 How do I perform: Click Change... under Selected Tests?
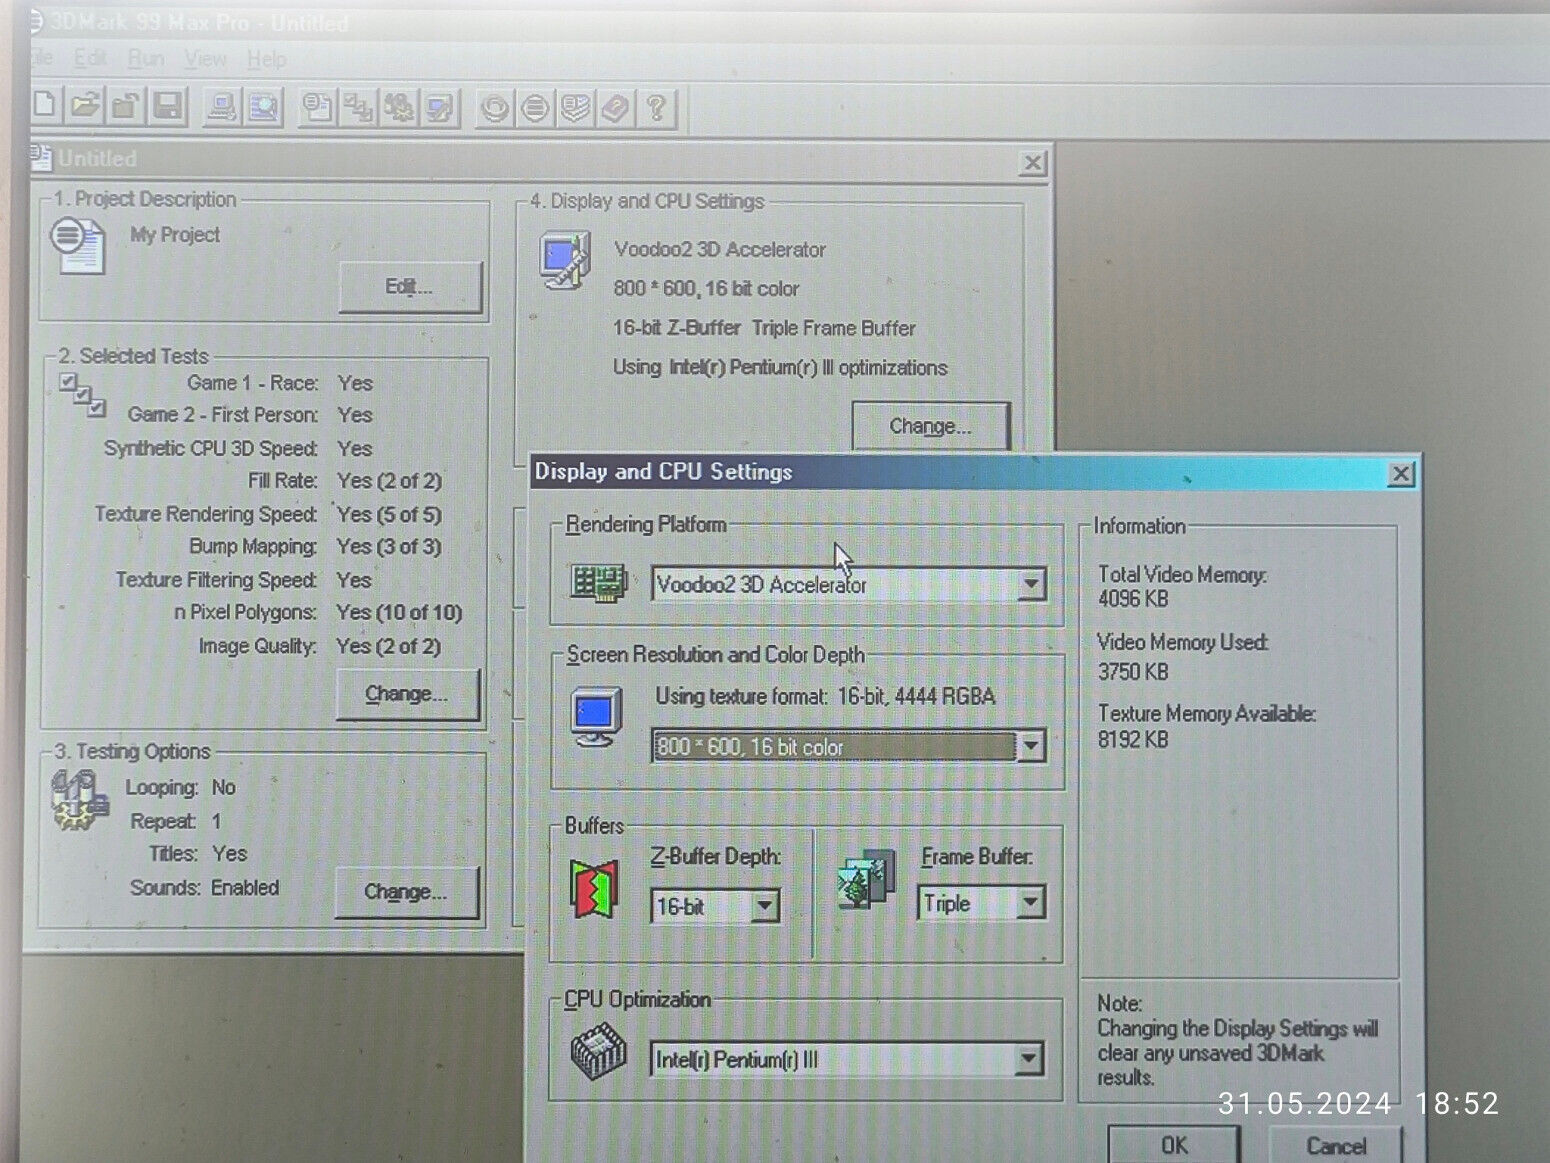click(x=407, y=694)
